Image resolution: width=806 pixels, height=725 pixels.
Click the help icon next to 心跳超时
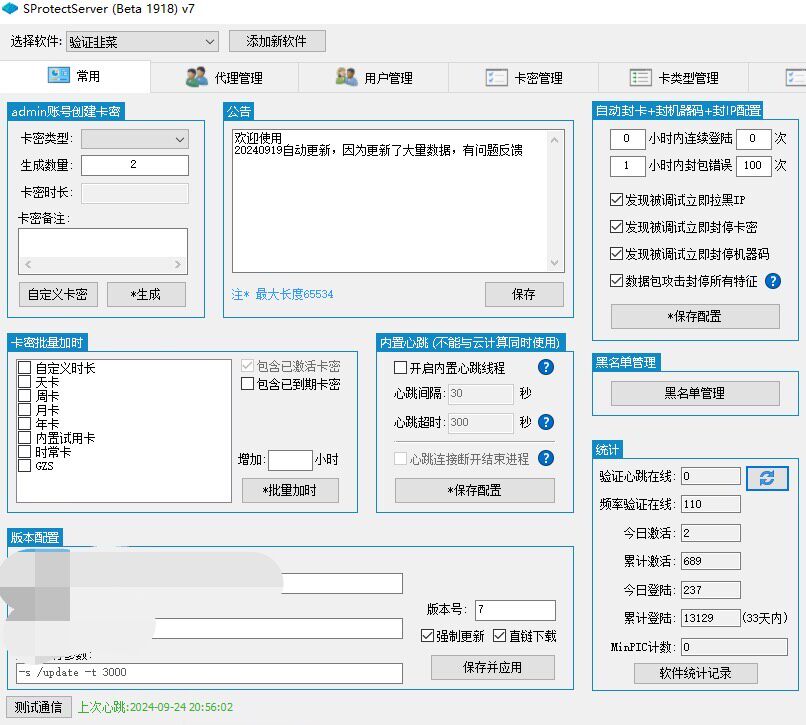point(545,422)
